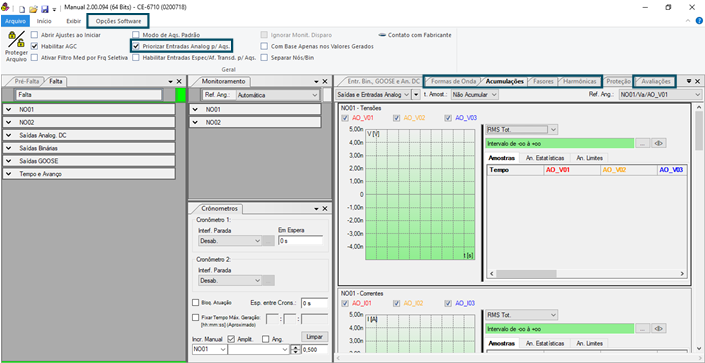Screen dimensions: 705x363
Task: Open Ref. Ang. Automática dropdown
Action: 277,95
